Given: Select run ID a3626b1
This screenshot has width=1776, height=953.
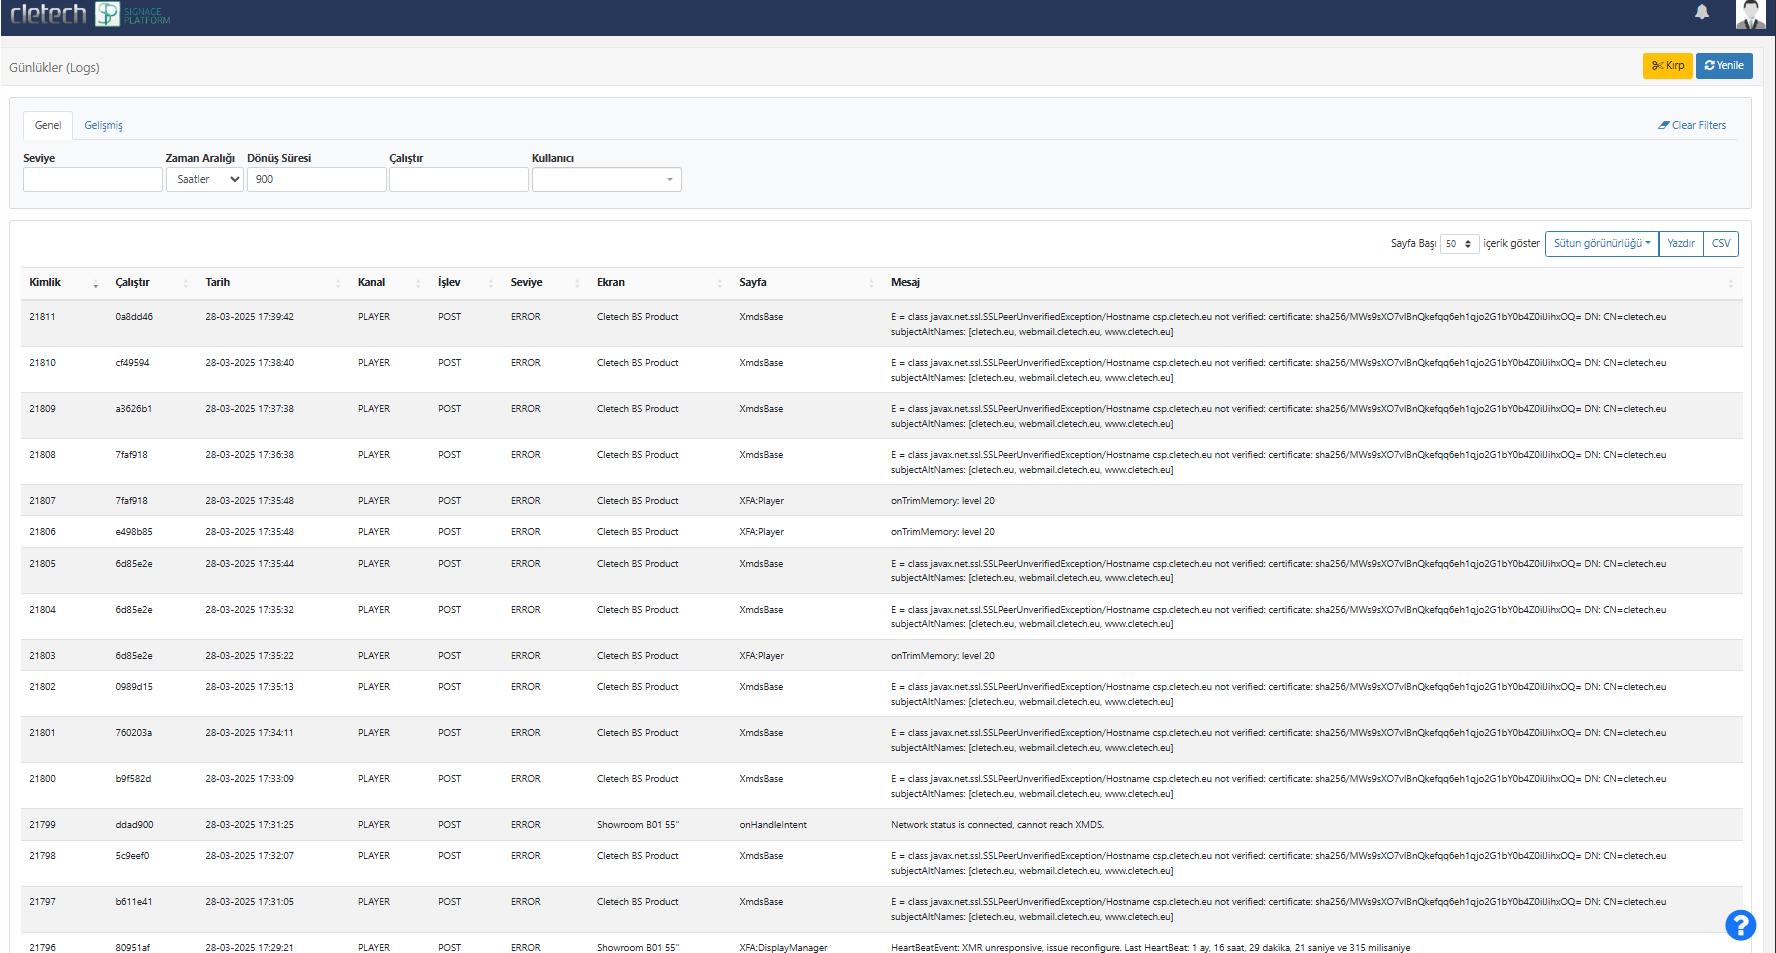Looking at the screenshot, I should click(133, 409).
